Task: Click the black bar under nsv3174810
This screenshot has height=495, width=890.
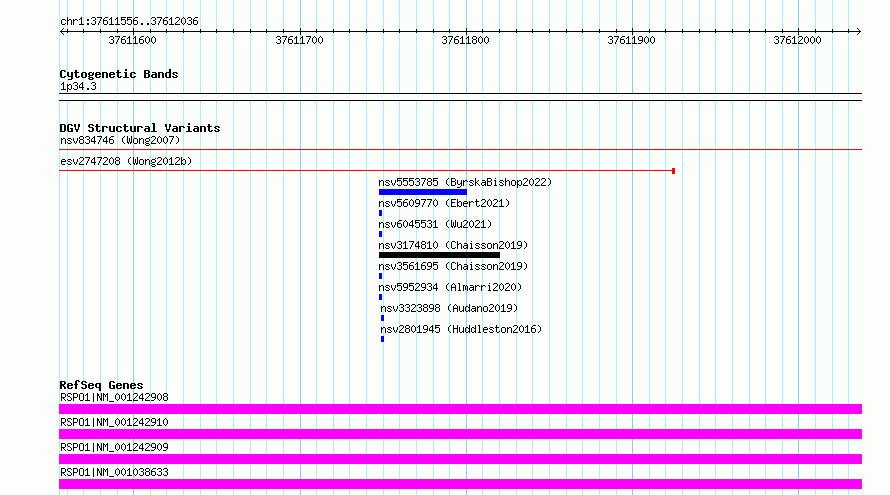Action: click(x=439, y=255)
